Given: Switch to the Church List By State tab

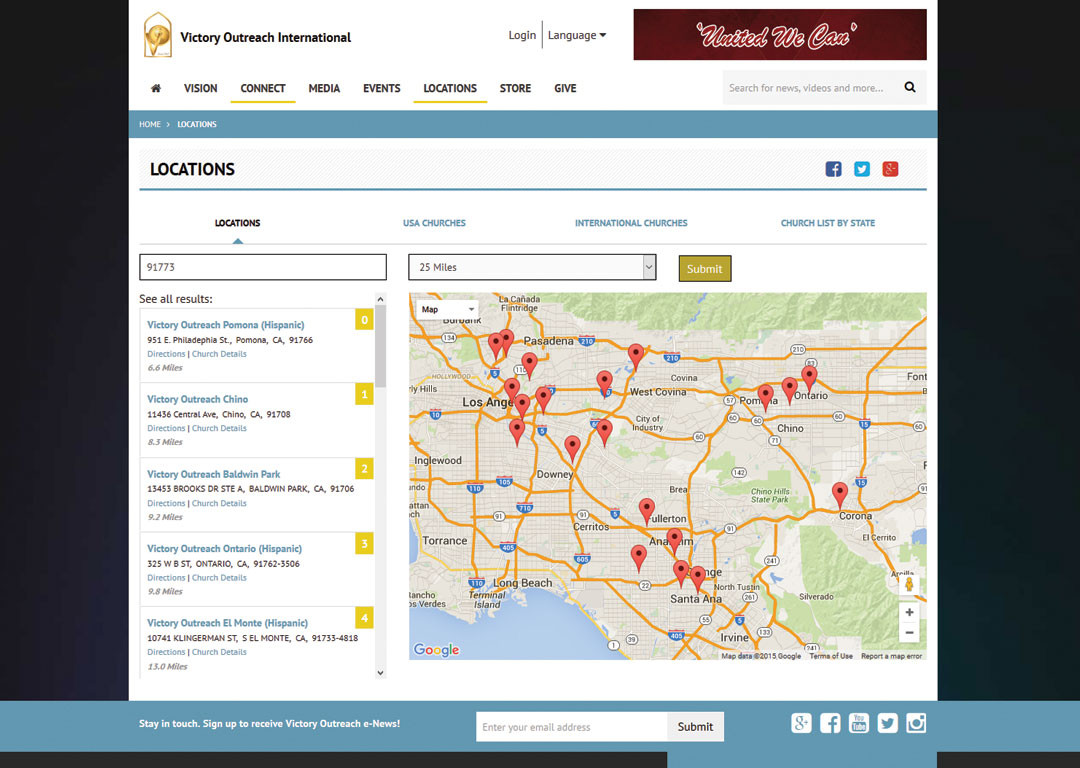Looking at the screenshot, I should [x=828, y=223].
